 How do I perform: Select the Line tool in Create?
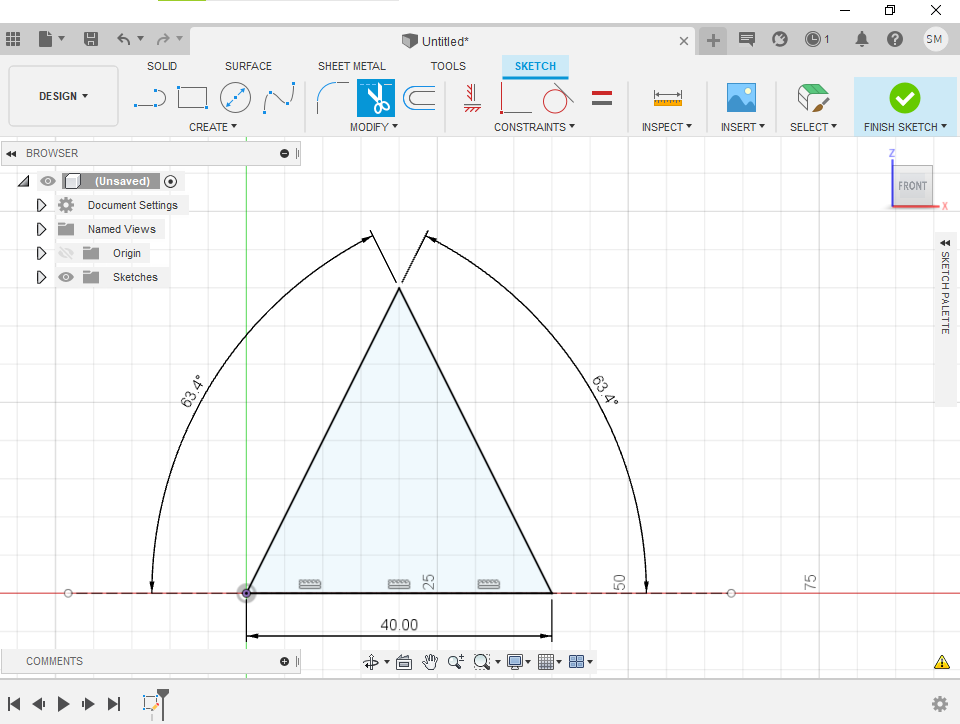(x=150, y=98)
